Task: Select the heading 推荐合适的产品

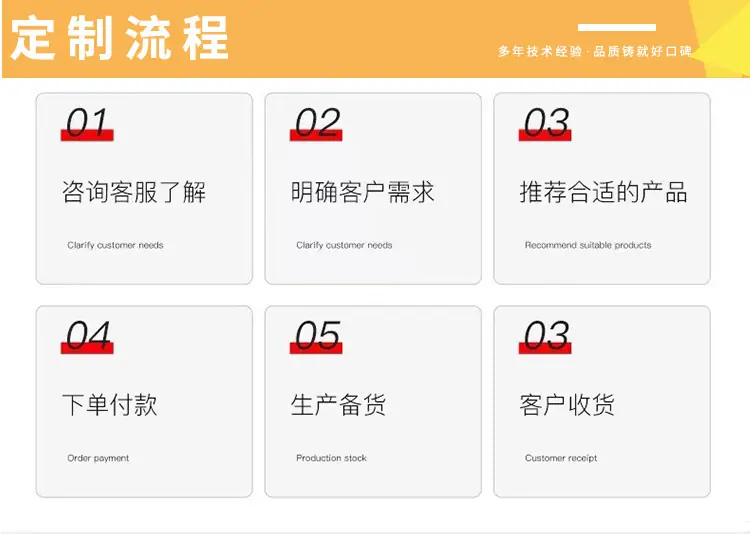Action: (604, 192)
